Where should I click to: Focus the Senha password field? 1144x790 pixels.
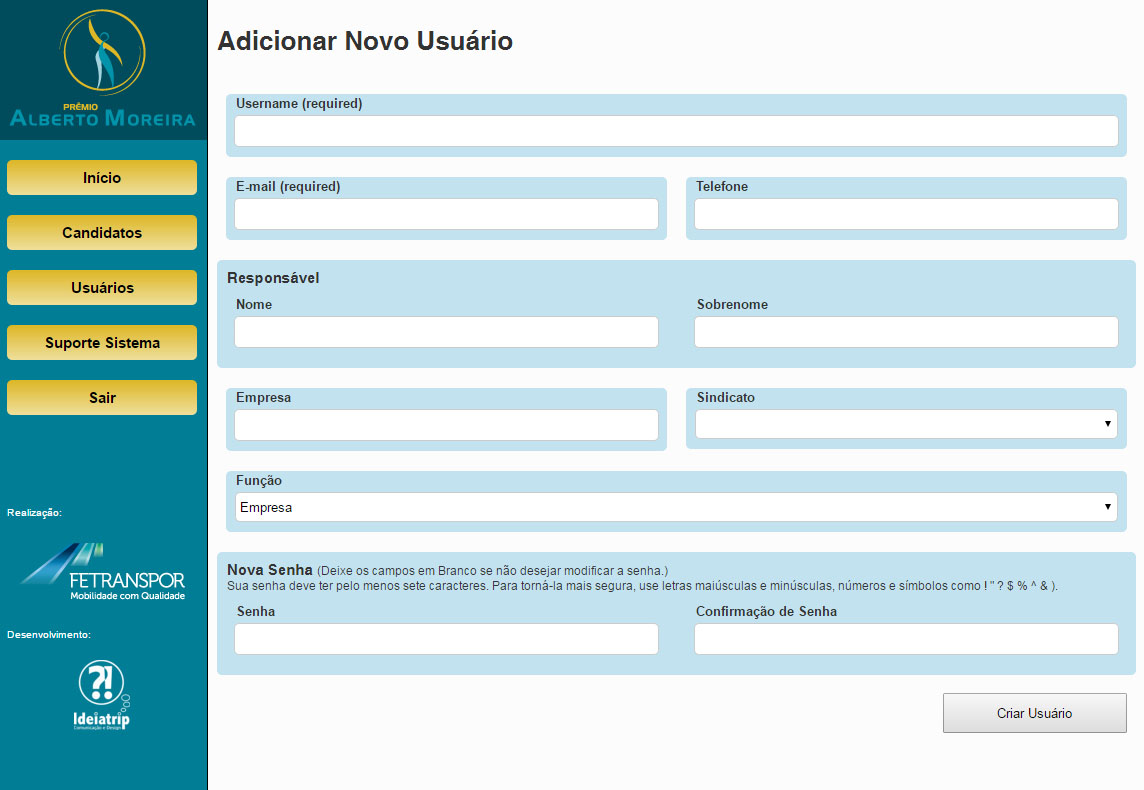[x=446, y=639]
